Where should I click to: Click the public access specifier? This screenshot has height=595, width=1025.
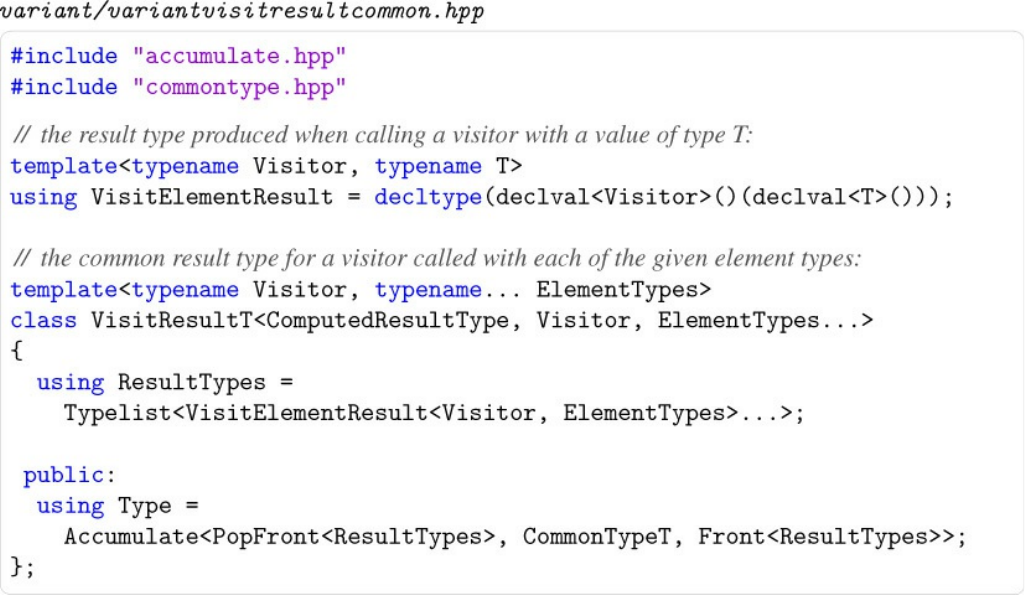pos(63,474)
